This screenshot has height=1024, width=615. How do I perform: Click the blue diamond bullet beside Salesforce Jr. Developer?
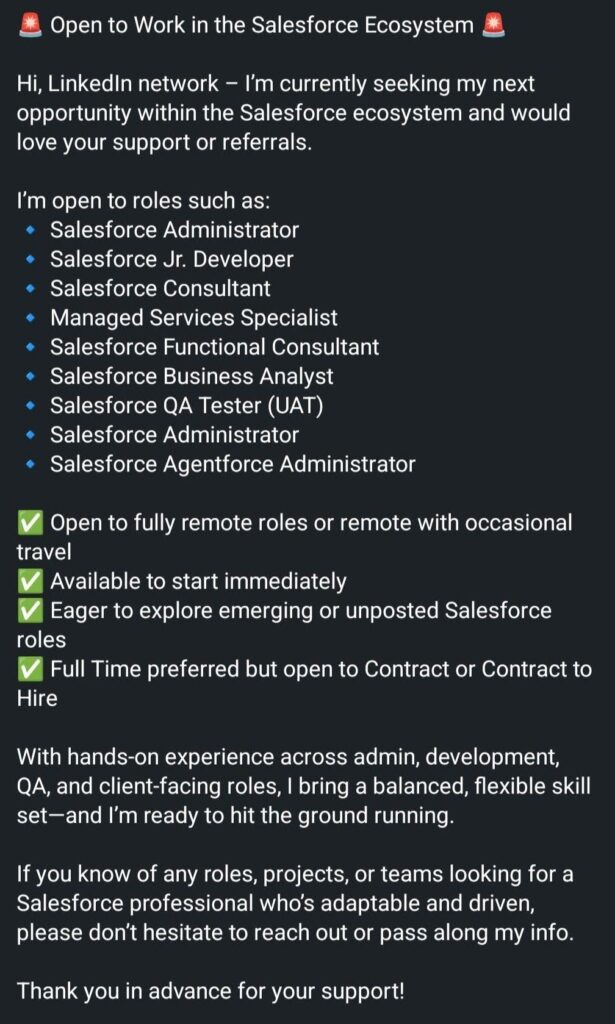[x=30, y=260]
